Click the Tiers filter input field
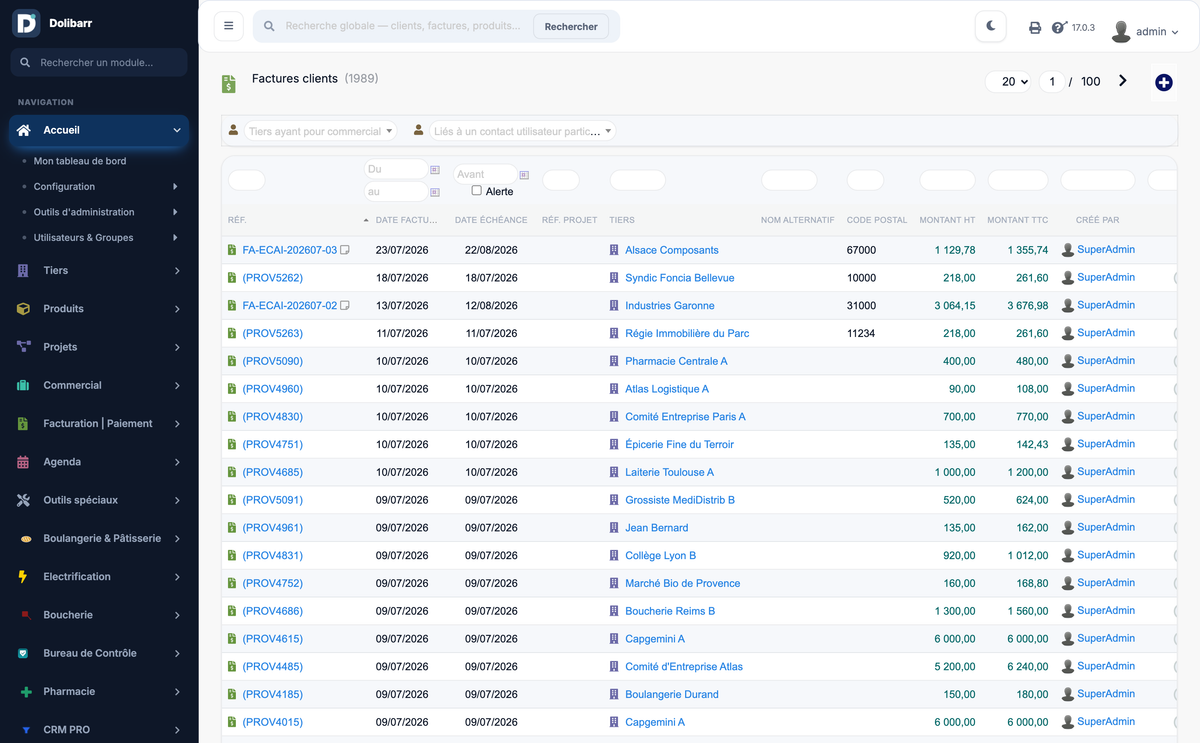Viewport: 1200px width, 743px height. (x=638, y=180)
